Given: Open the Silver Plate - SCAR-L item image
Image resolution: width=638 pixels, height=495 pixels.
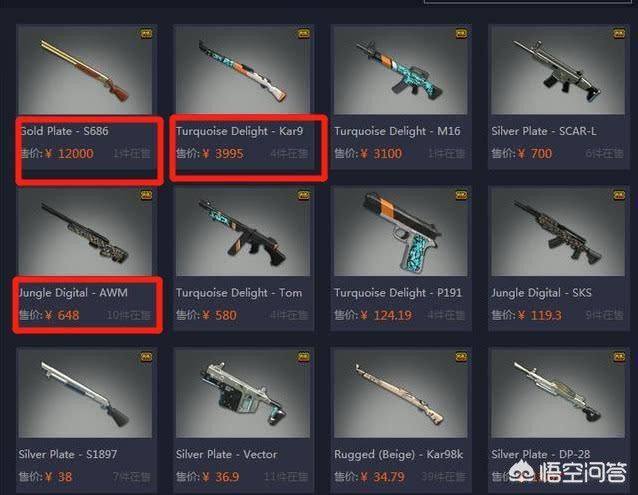Looking at the screenshot, I should pos(557,70).
